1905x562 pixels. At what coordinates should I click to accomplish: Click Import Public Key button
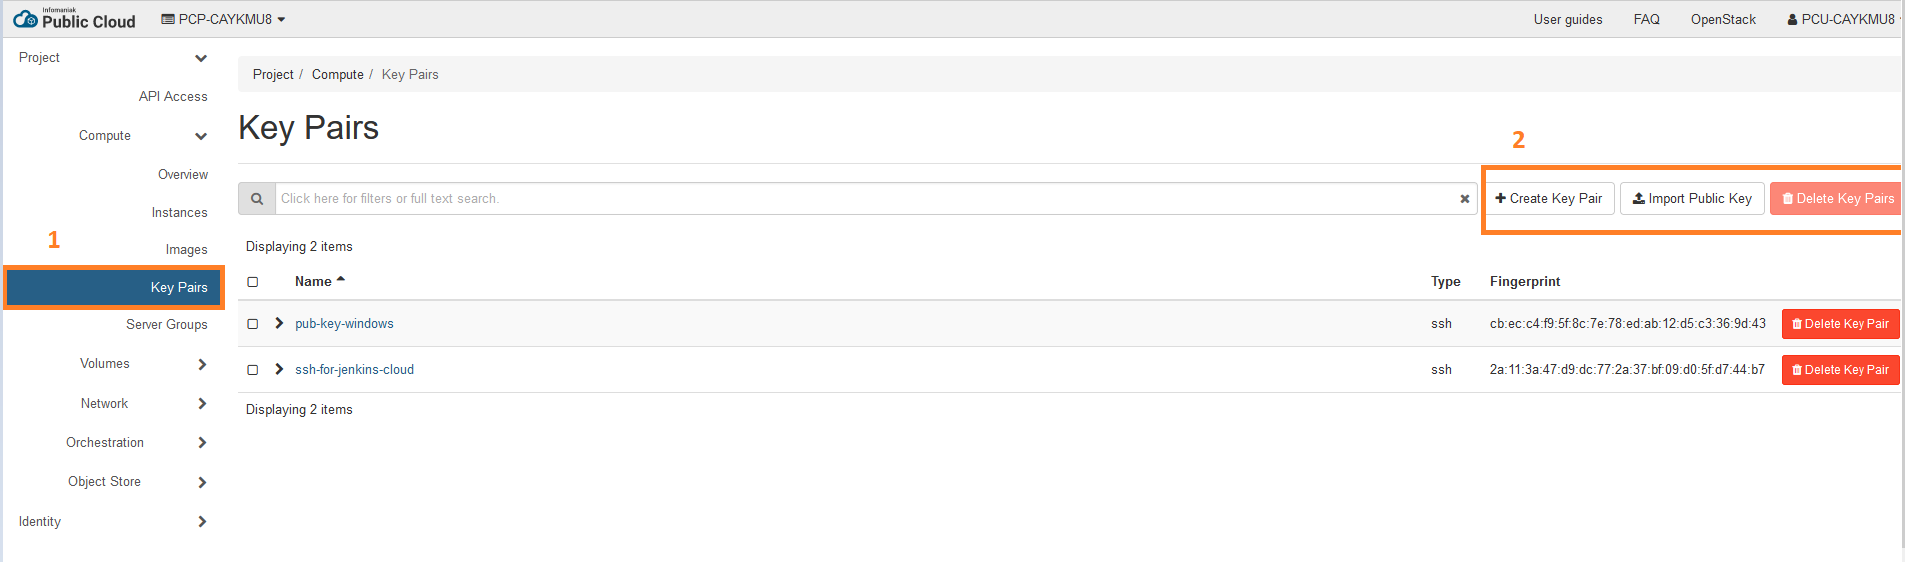[1692, 199]
